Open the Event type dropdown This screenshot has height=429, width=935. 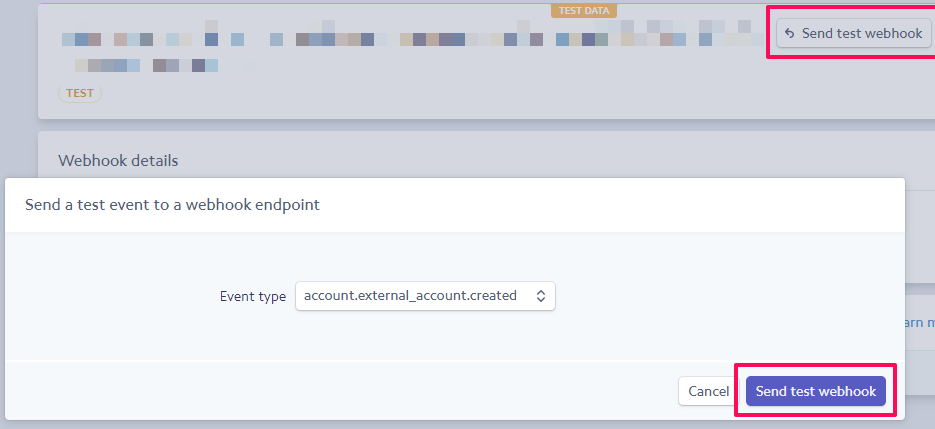425,296
